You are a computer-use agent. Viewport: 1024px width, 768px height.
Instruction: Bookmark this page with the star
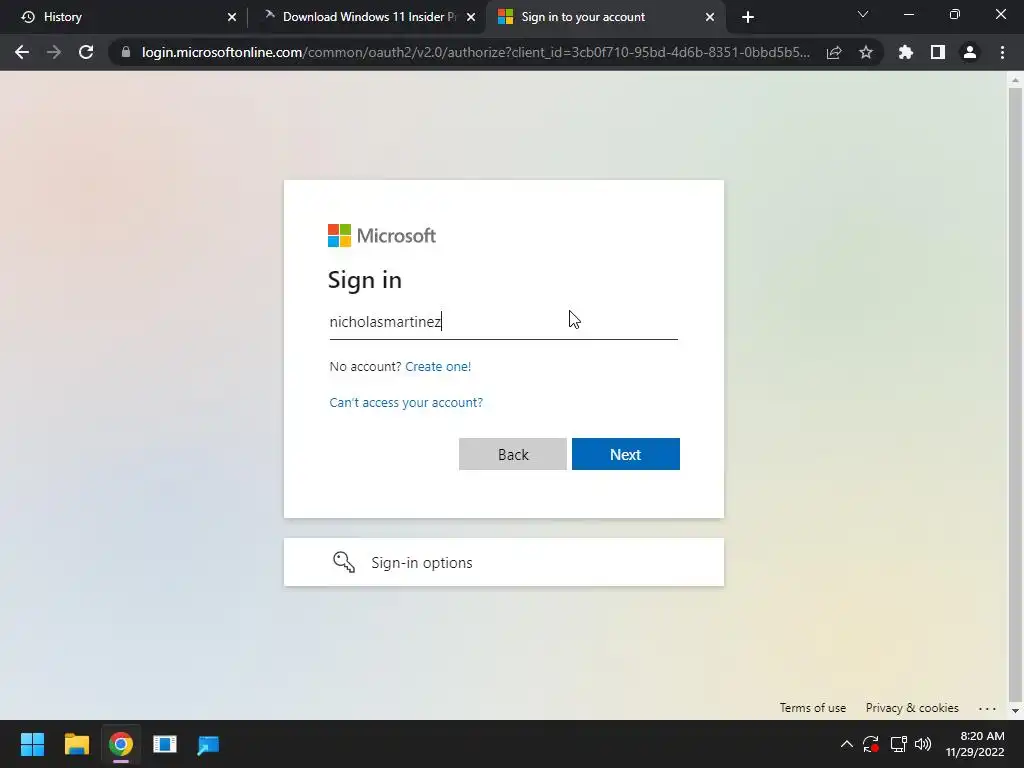point(865,52)
